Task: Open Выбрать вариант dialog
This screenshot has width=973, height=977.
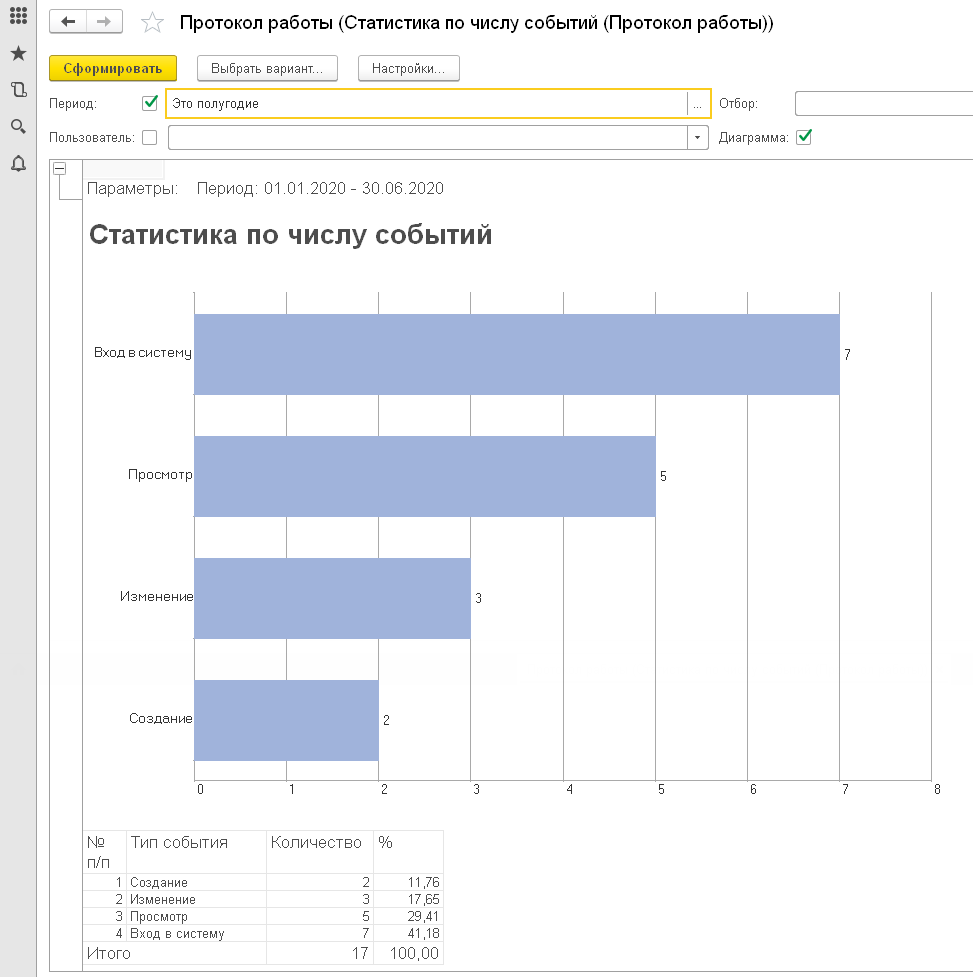Action: point(267,68)
